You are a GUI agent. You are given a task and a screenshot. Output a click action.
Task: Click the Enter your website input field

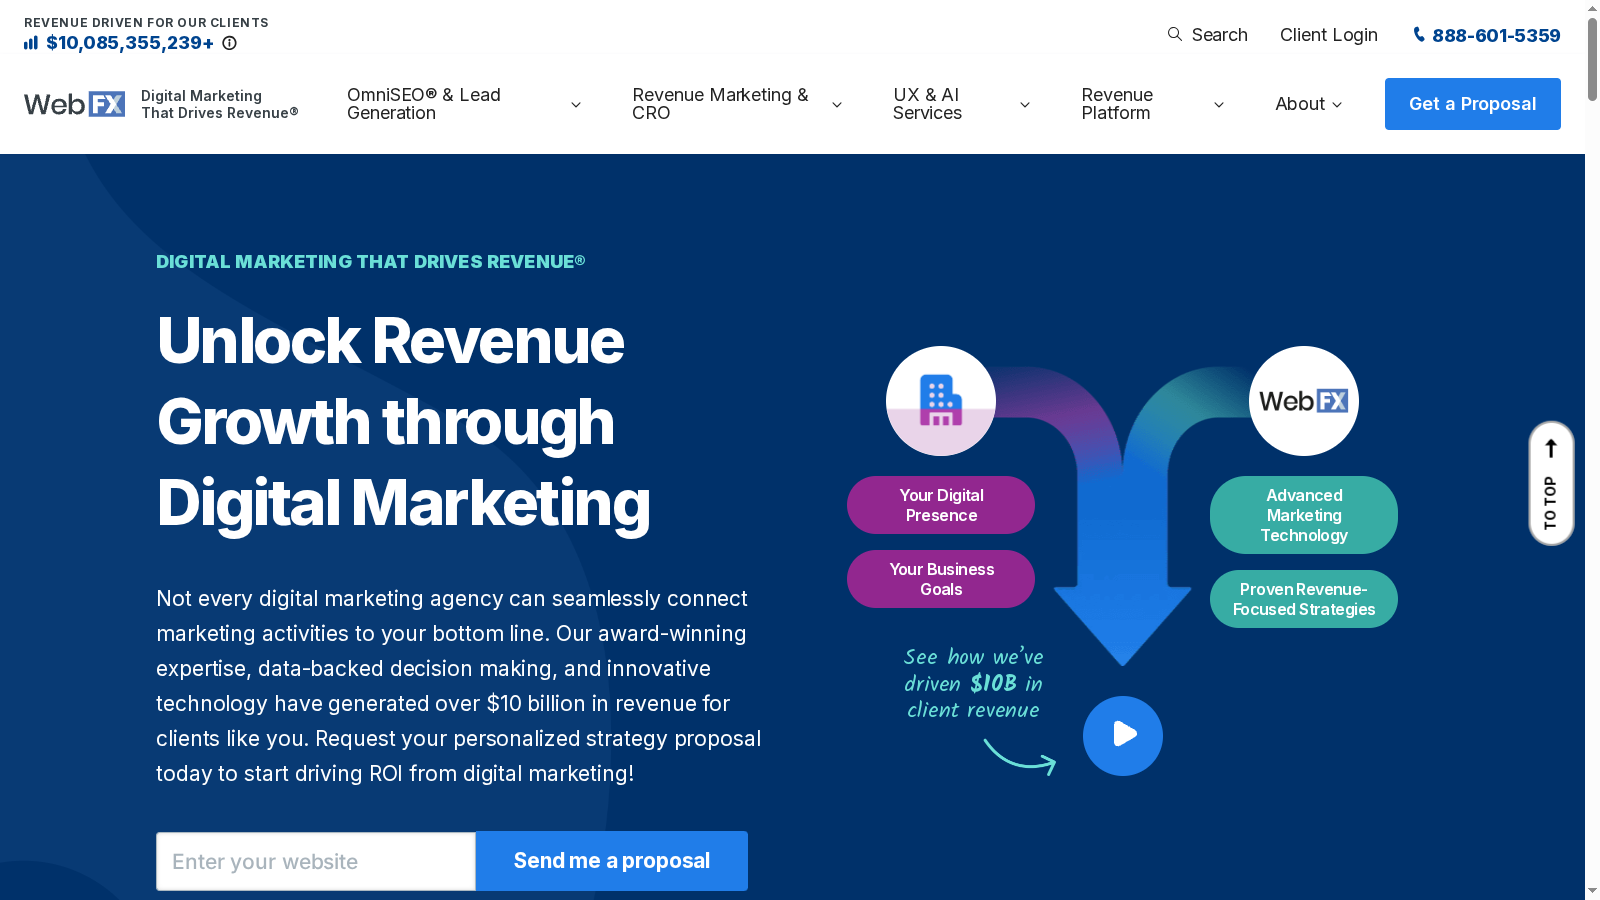pos(315,860)
